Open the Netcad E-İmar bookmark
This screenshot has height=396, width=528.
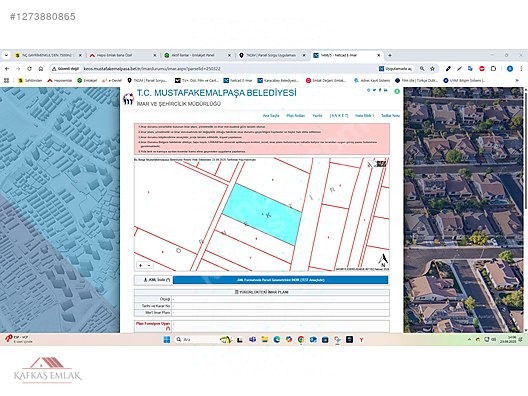pos(238,80)
